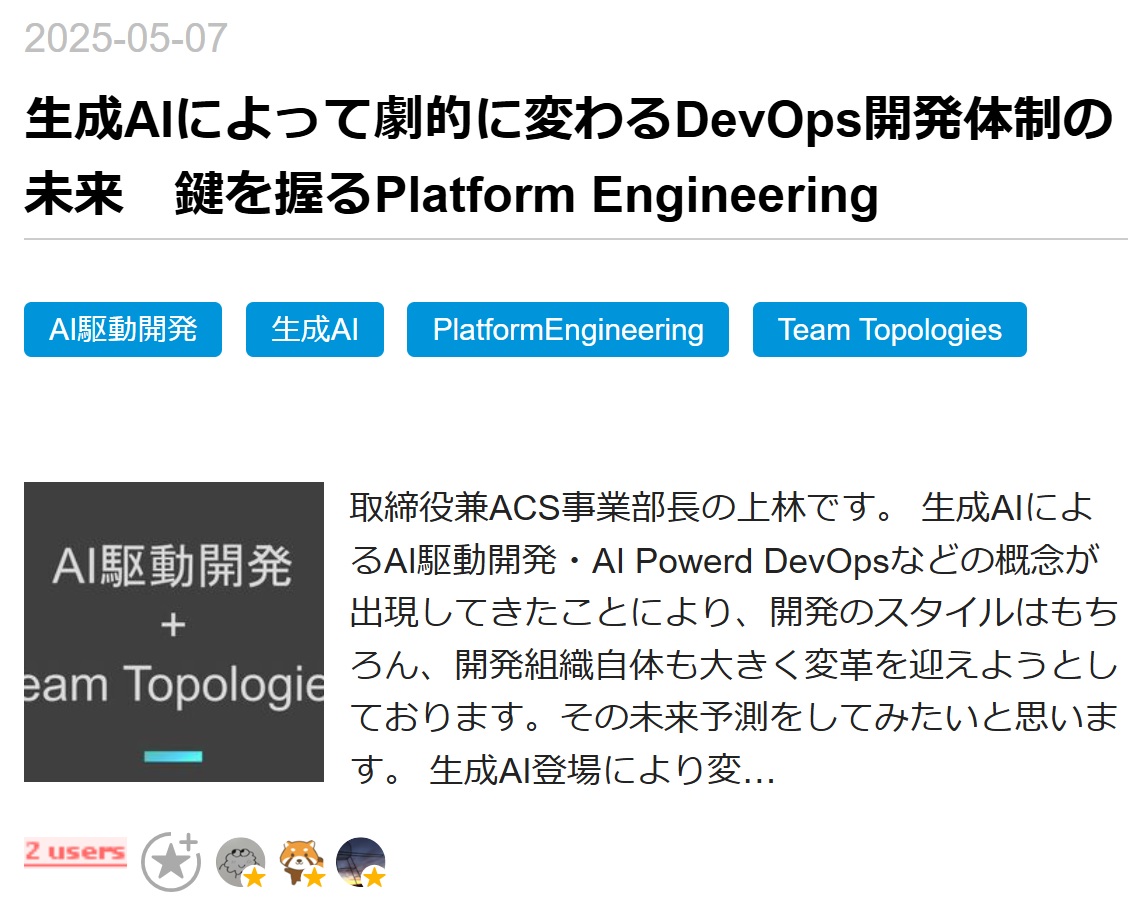Click the "AI駆動開発" text inside thumbnail
The image size is (1139, 913).
(x=173, y=568)
